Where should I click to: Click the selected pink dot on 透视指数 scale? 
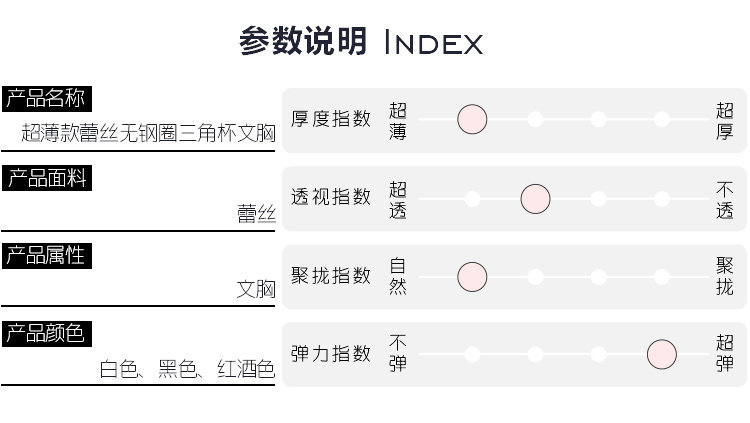point(535,199)
